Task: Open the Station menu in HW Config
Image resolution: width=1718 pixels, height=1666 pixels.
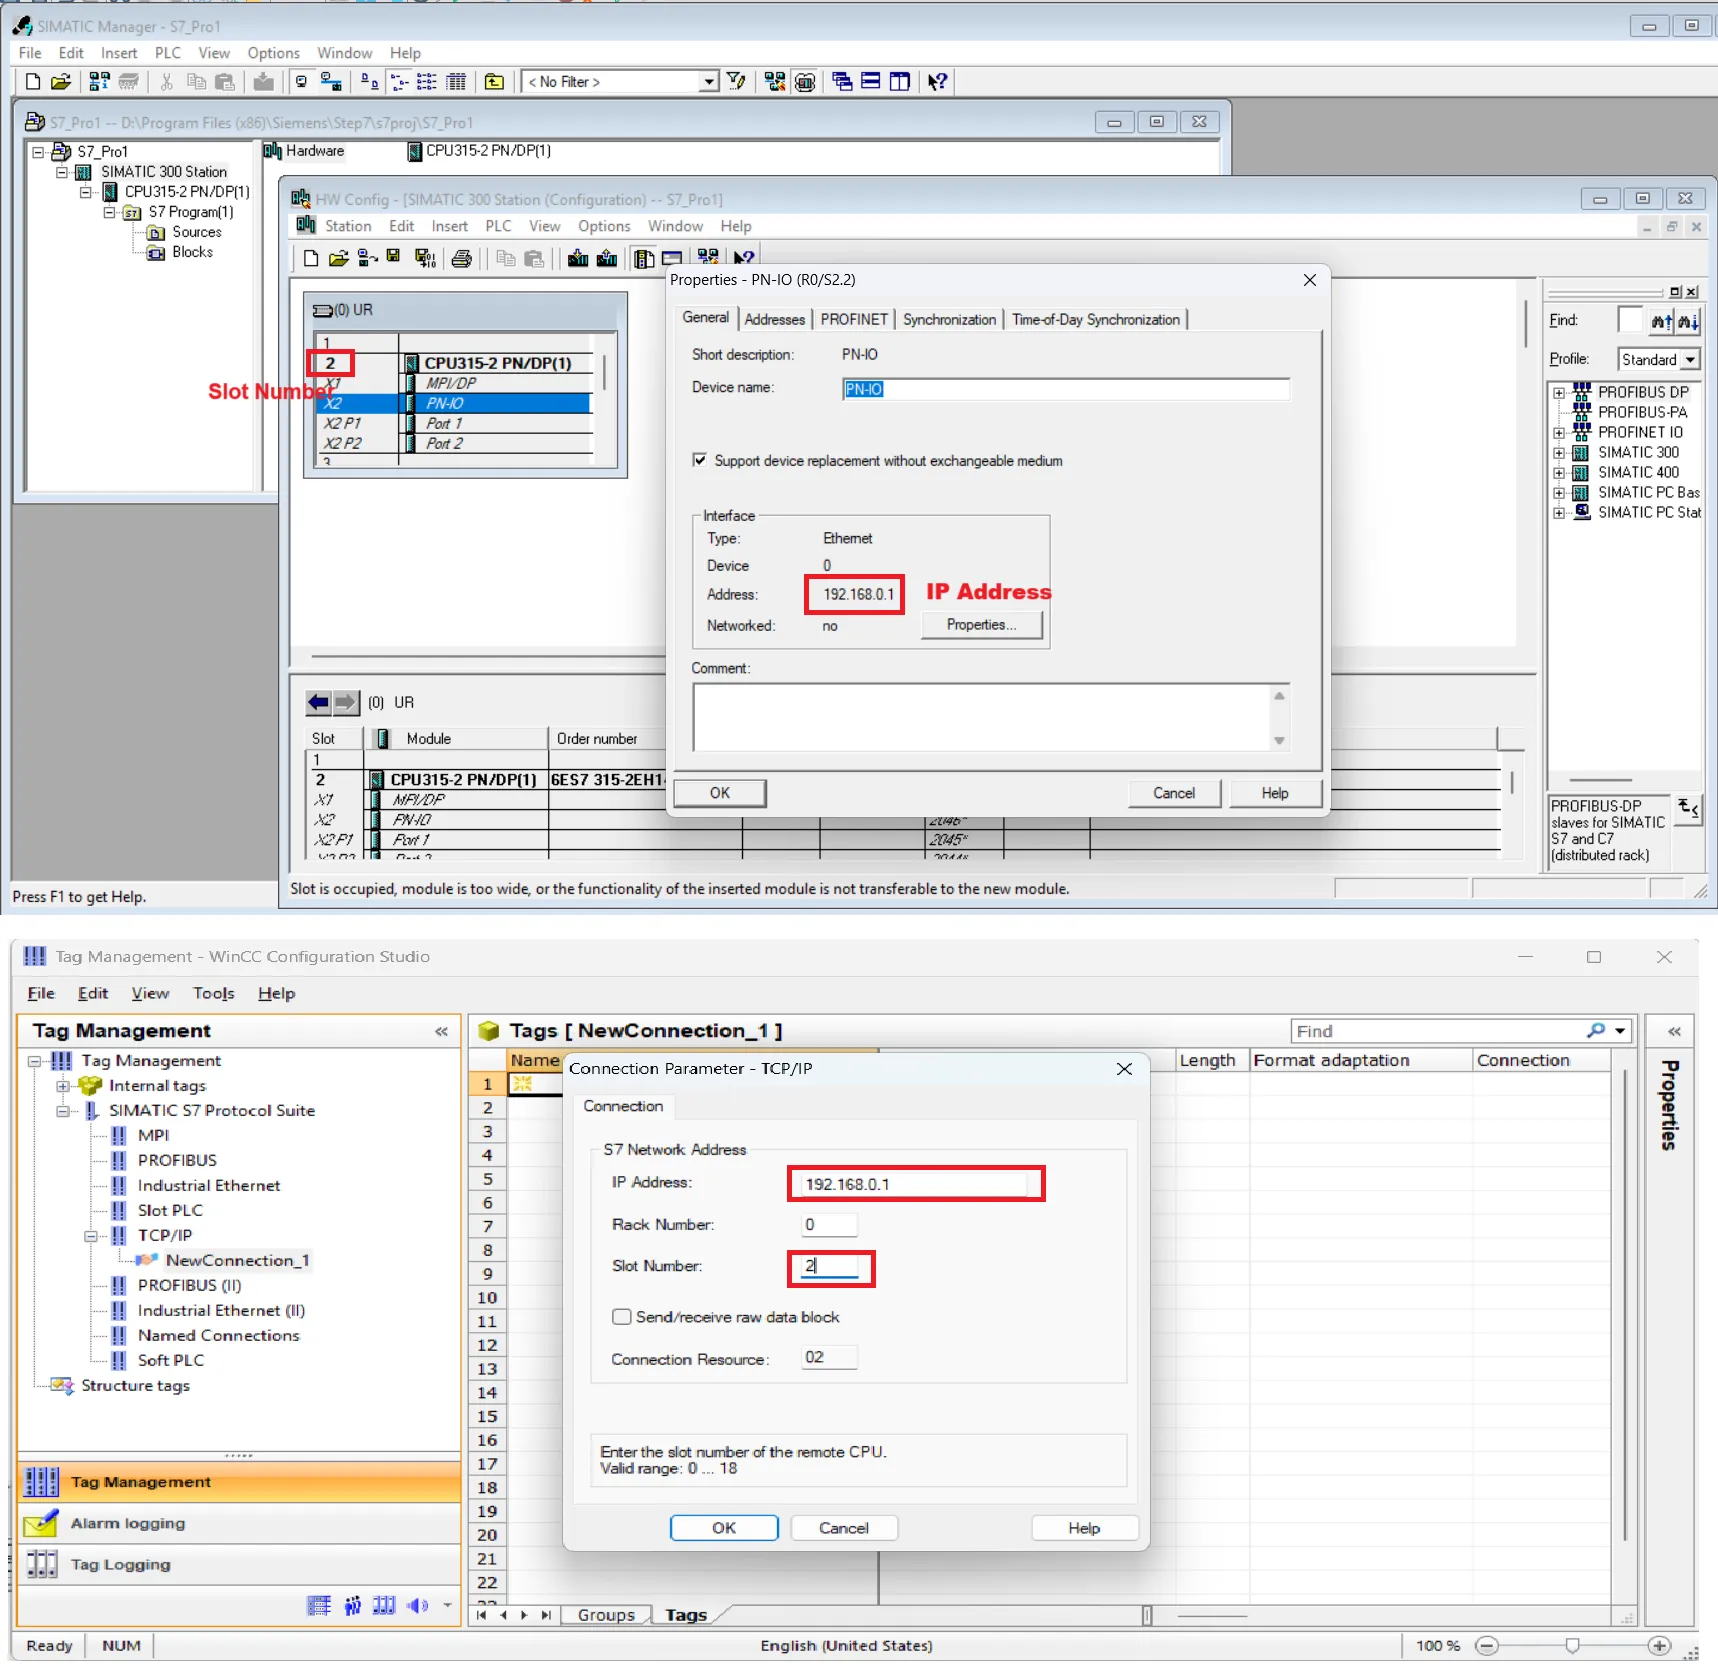Action: click(348, 227)
